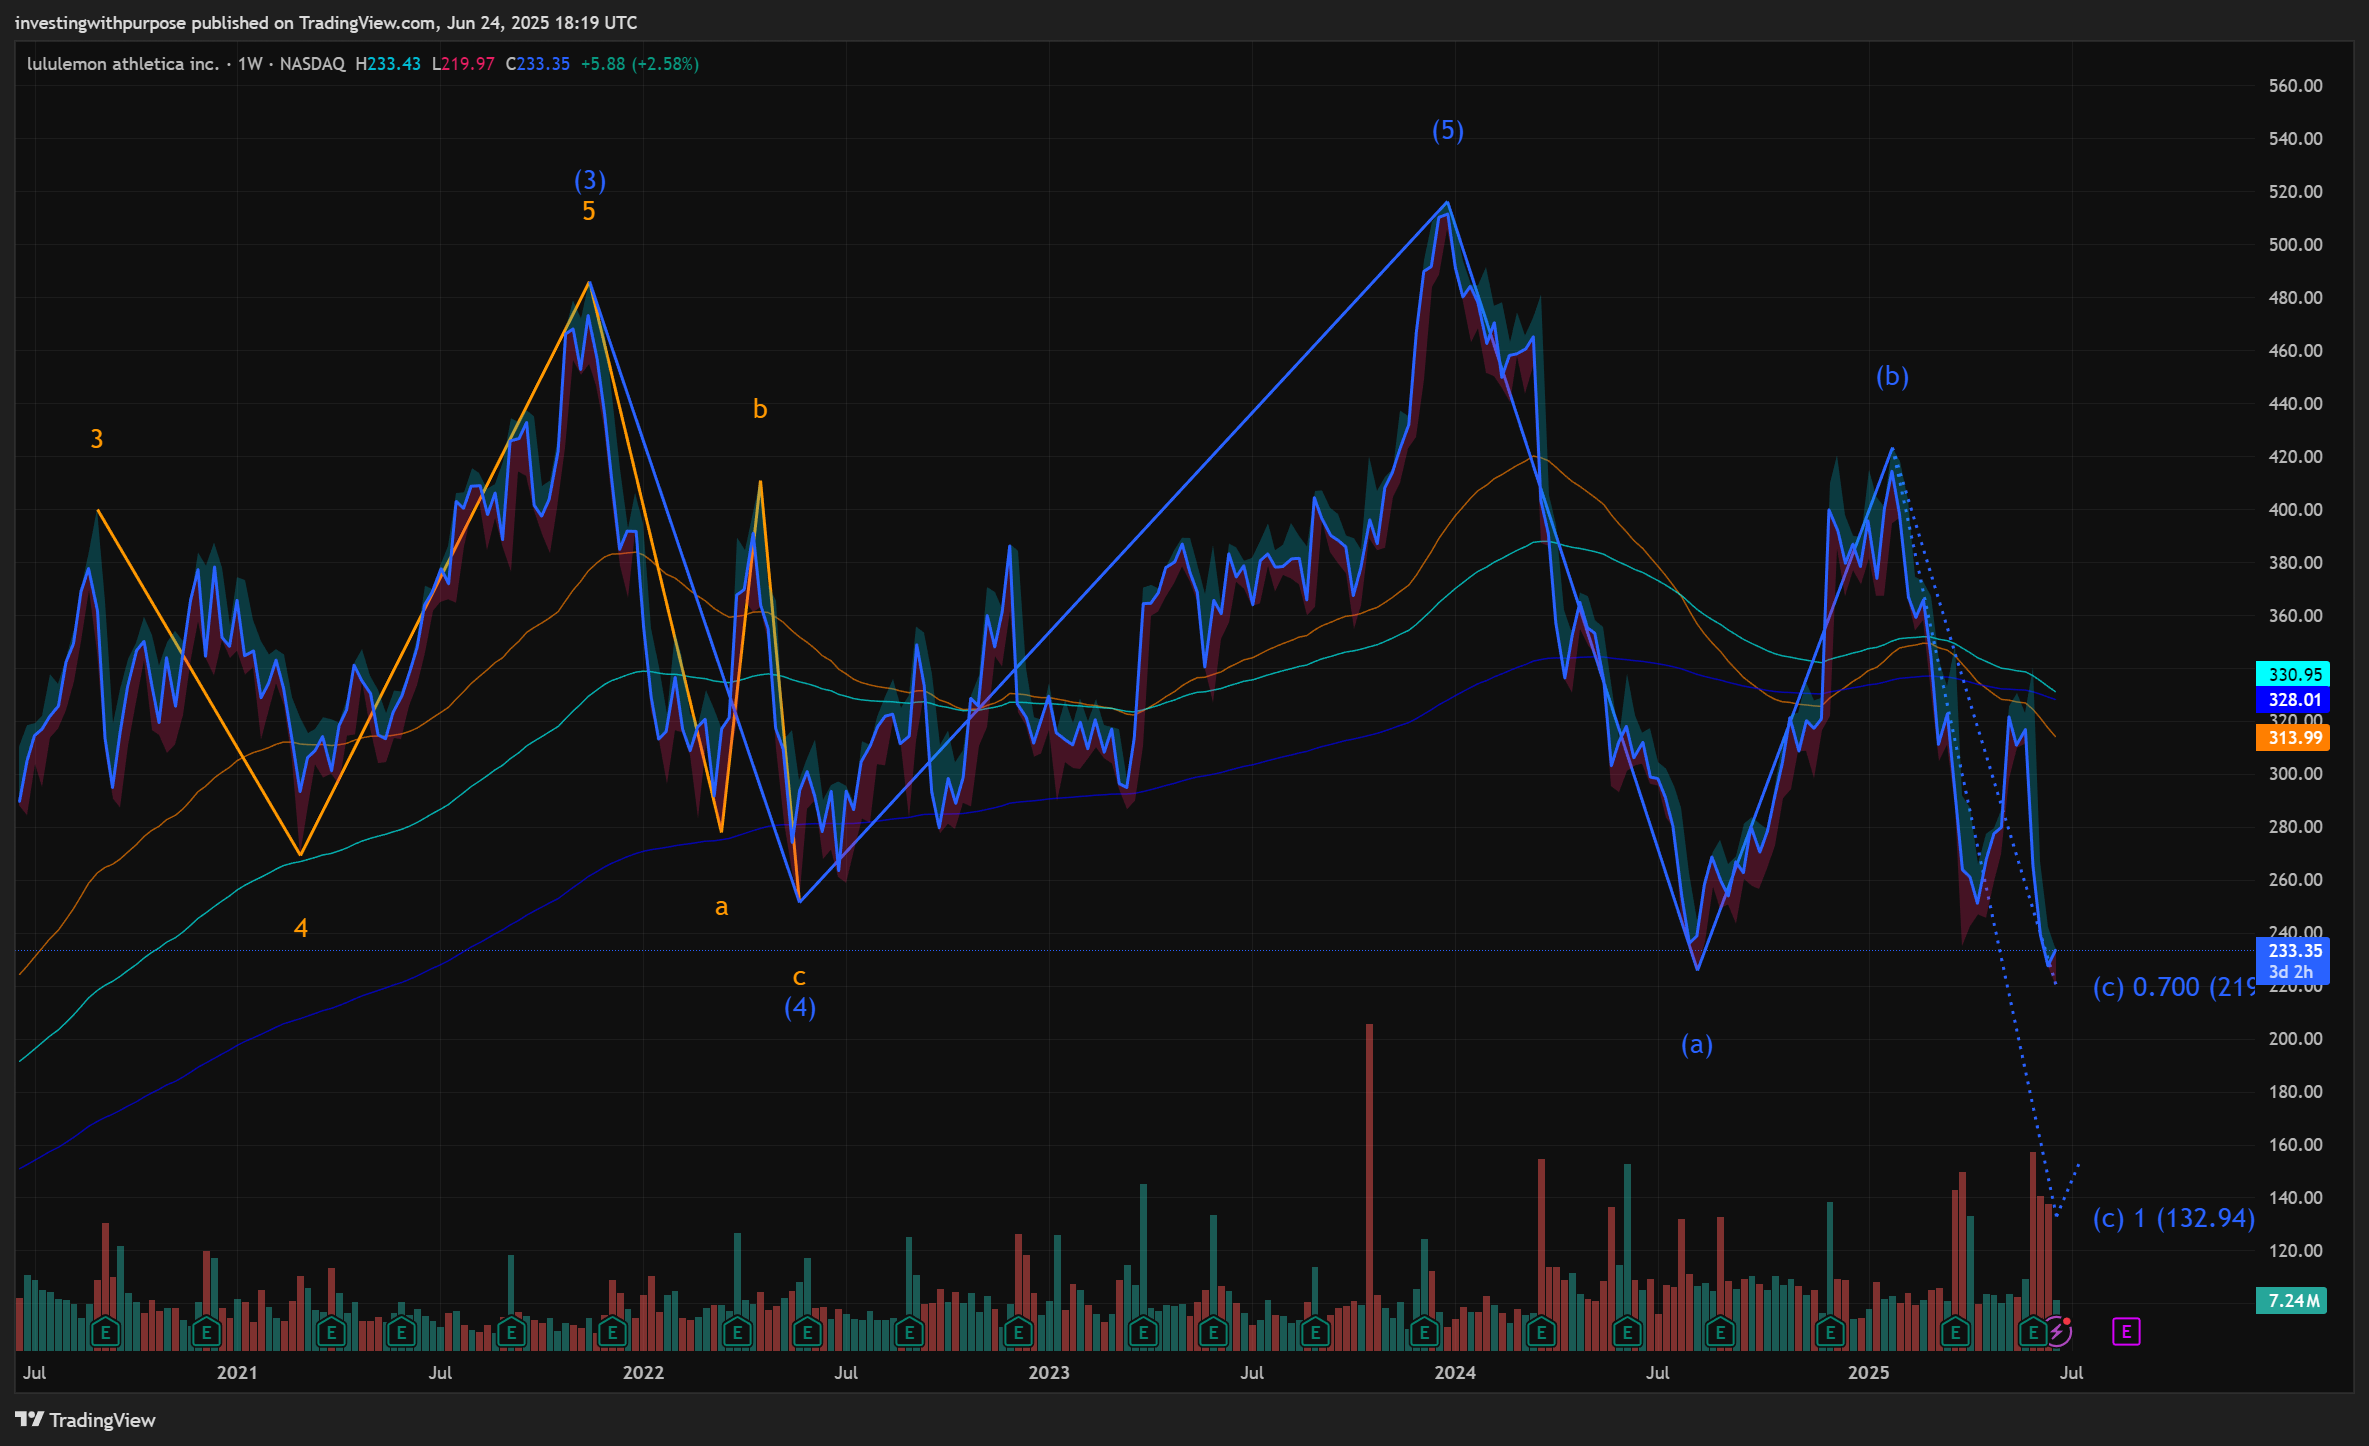Select the blue (5) wave label at the peak

tap(1447, 130)
